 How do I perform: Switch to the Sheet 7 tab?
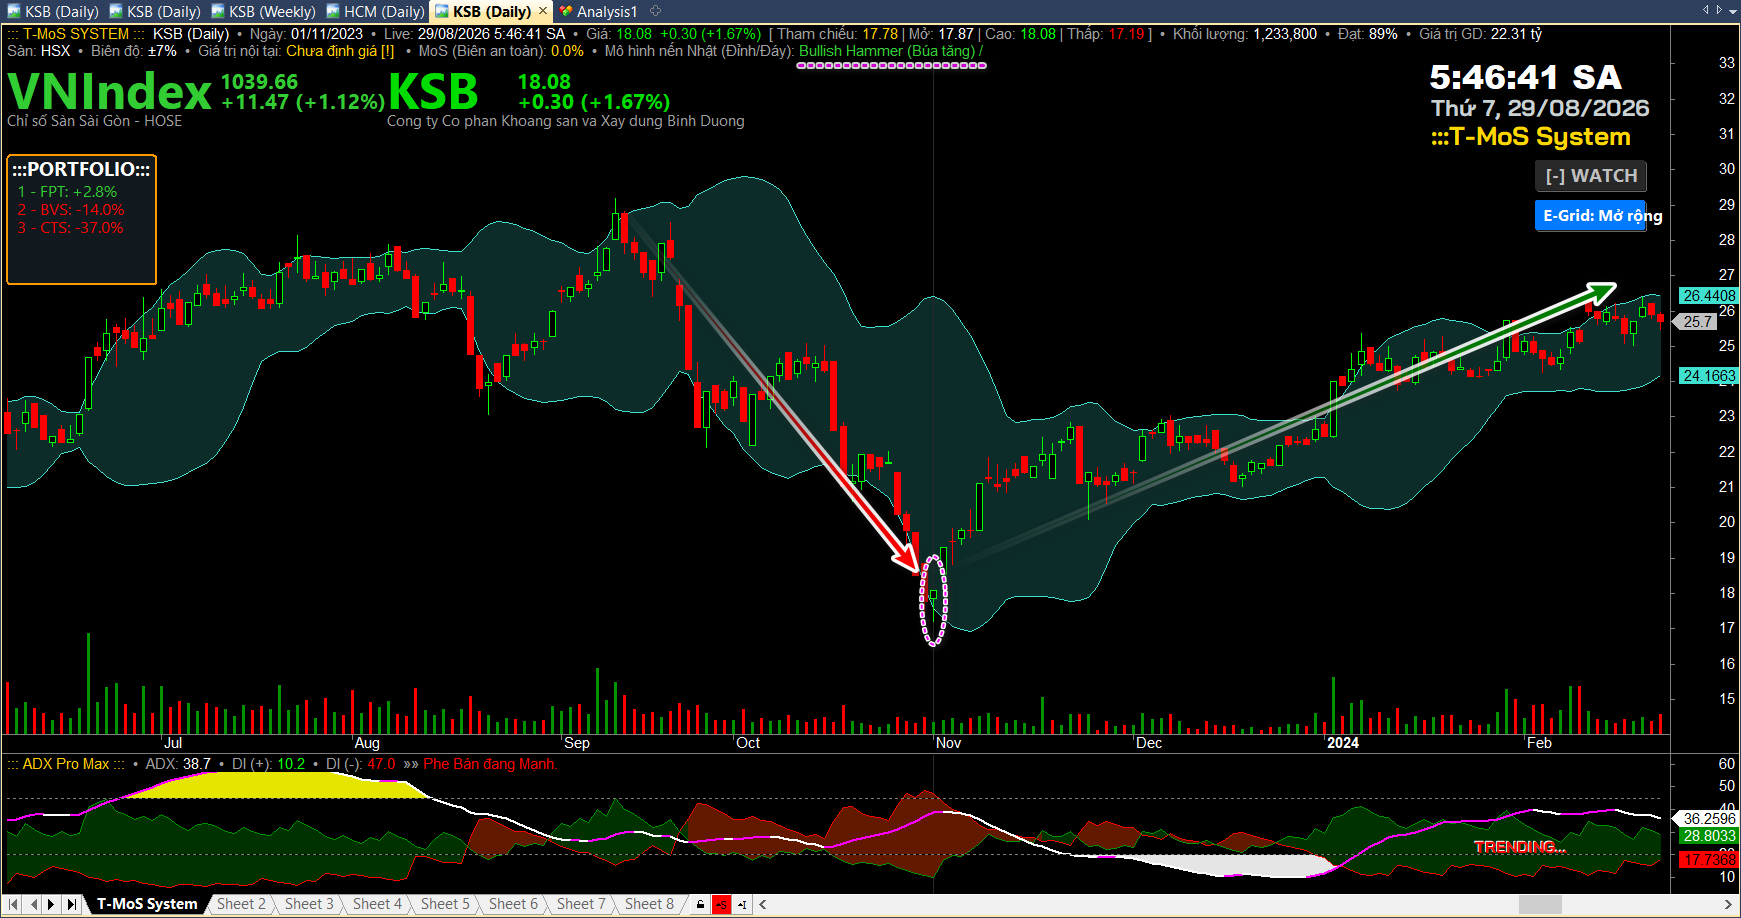click(581, 904)
